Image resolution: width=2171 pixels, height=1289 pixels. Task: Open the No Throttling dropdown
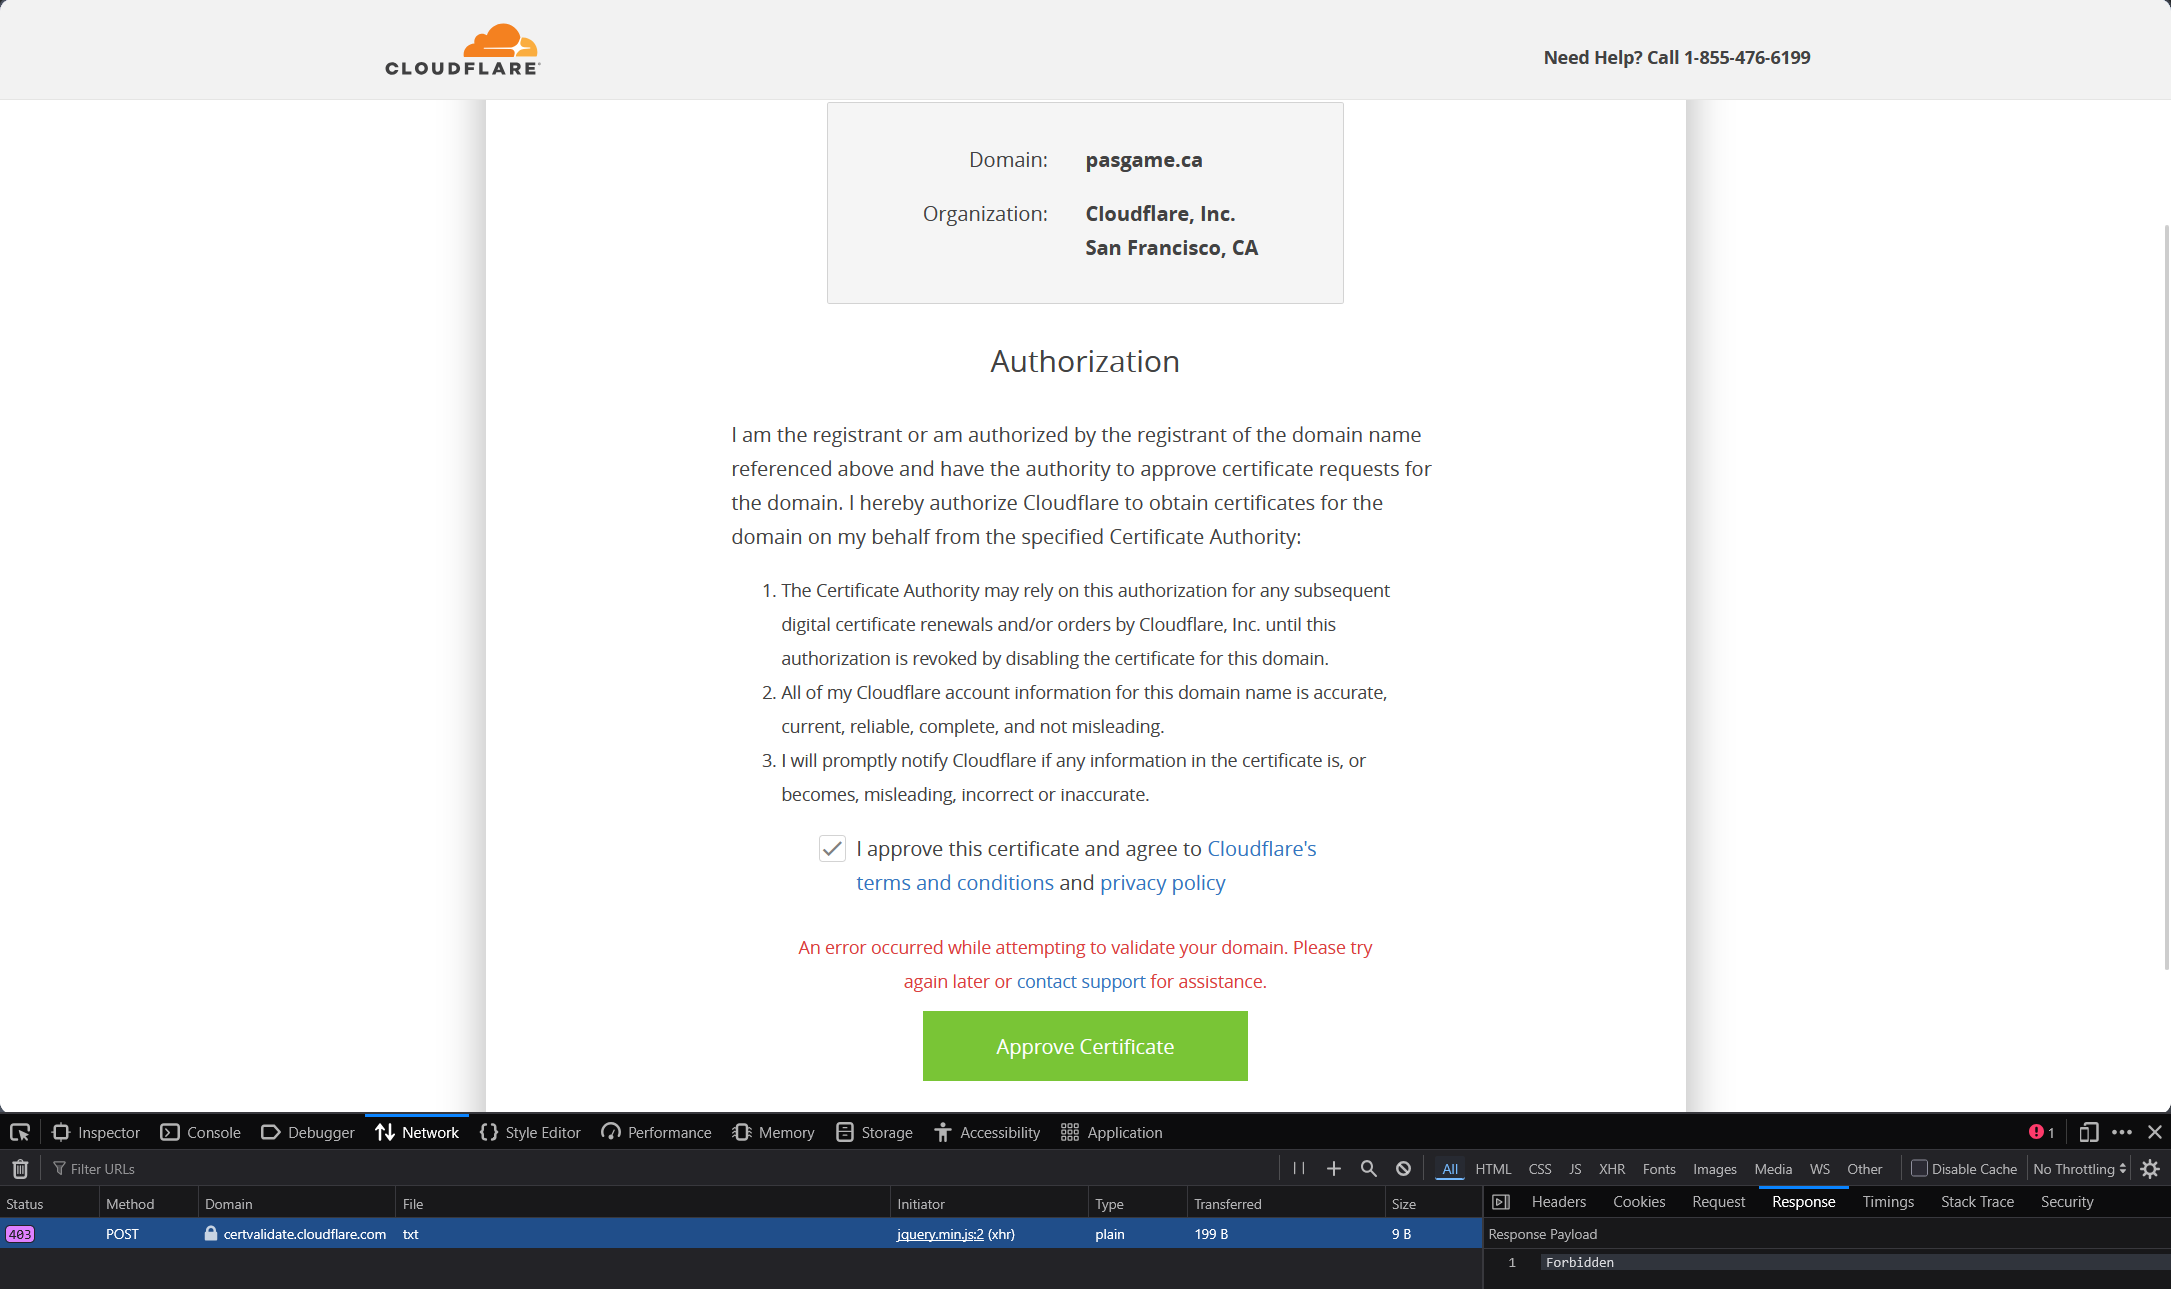[2079, 1169]
